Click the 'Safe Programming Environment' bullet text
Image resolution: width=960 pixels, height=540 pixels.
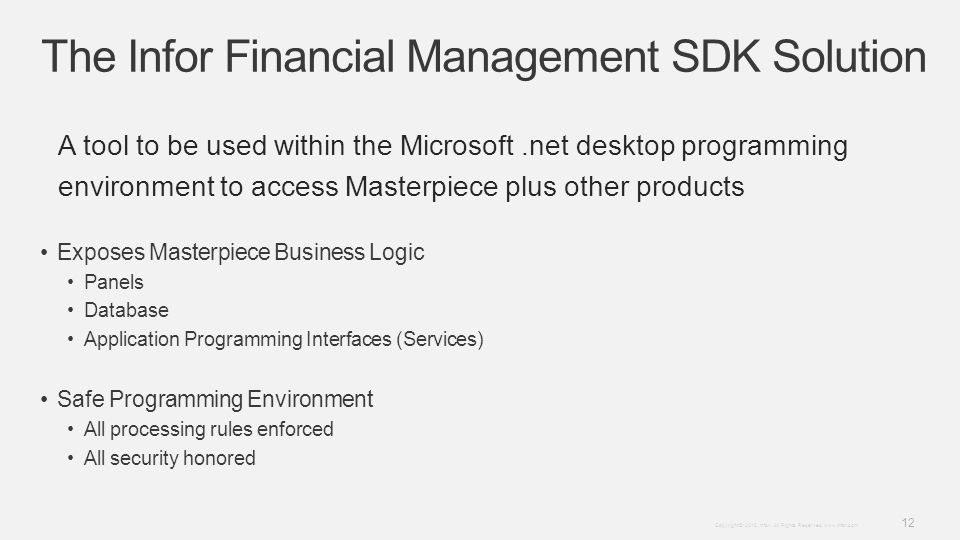coord(215,399)
